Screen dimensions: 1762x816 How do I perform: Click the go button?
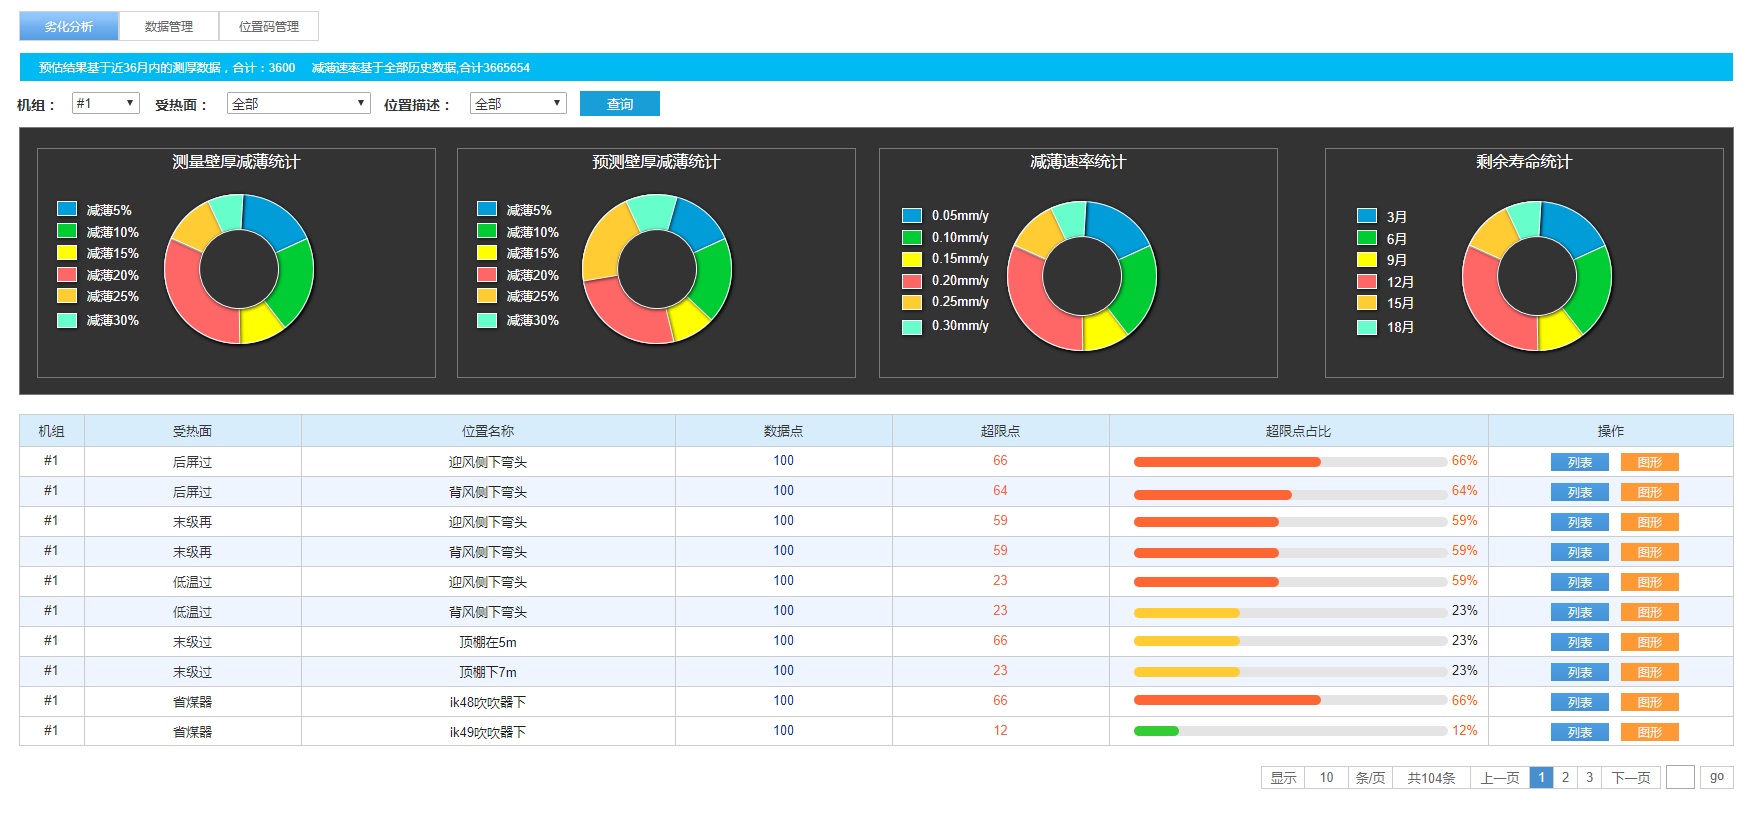click(1717, 777)
